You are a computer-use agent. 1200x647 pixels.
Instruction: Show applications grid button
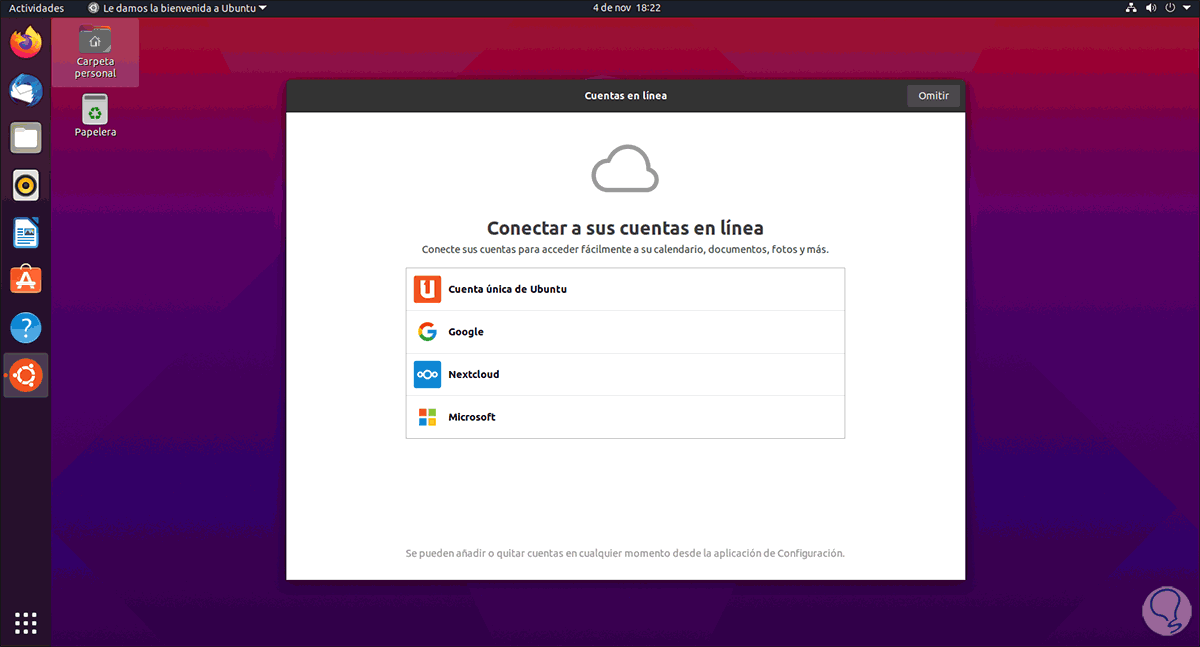26,623
